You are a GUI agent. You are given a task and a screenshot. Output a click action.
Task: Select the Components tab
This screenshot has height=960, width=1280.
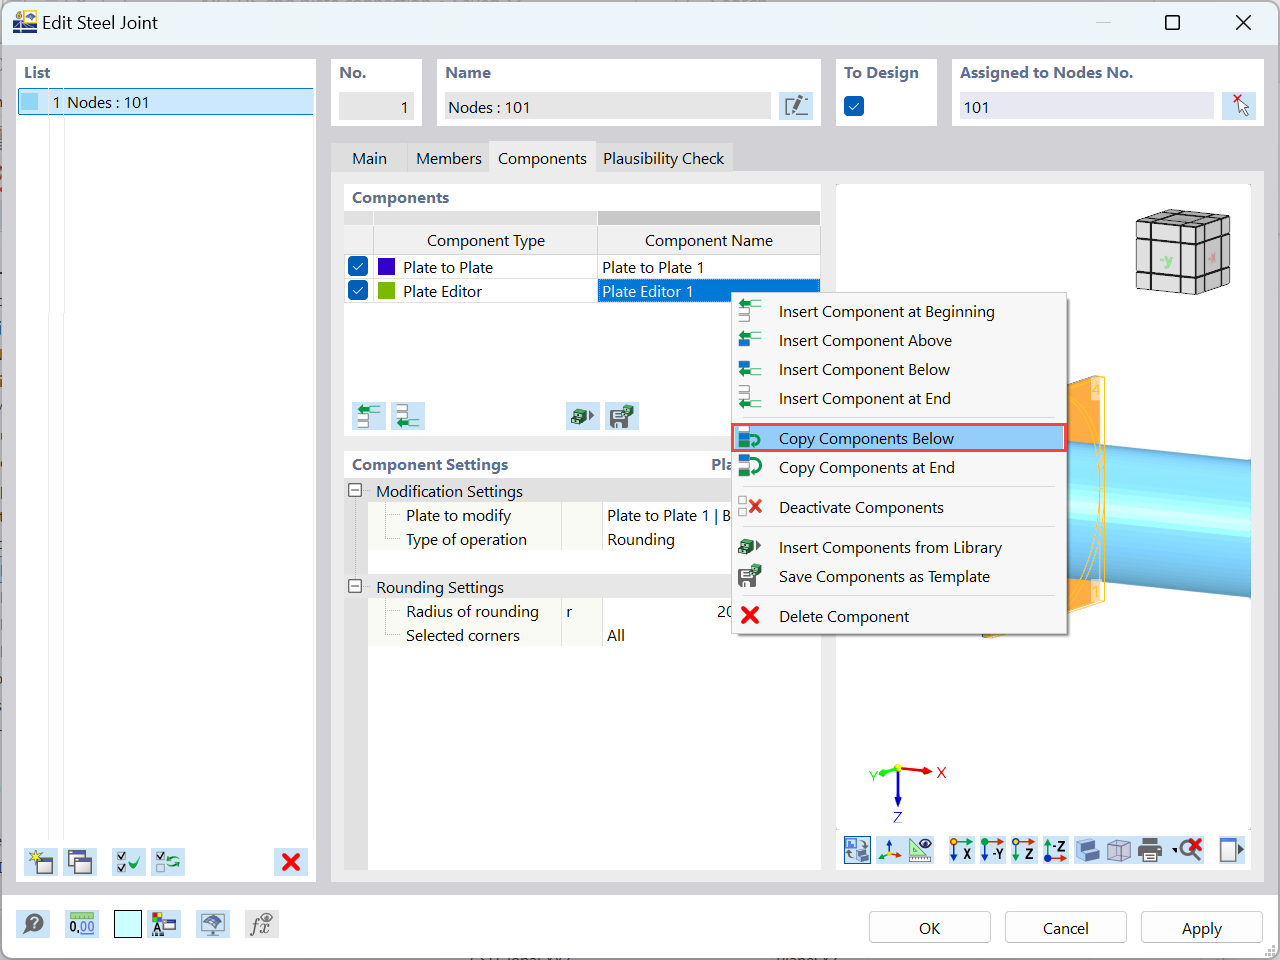point(542,158)
